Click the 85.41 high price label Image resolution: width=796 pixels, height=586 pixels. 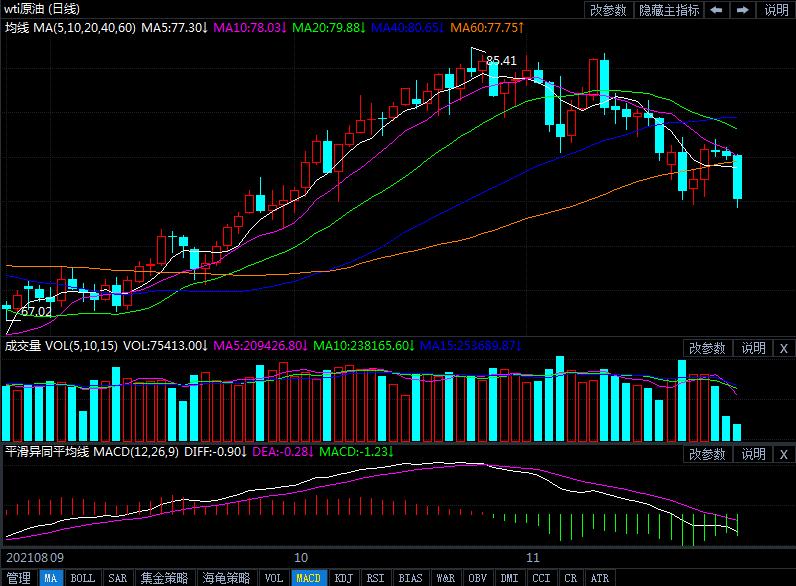501,61
